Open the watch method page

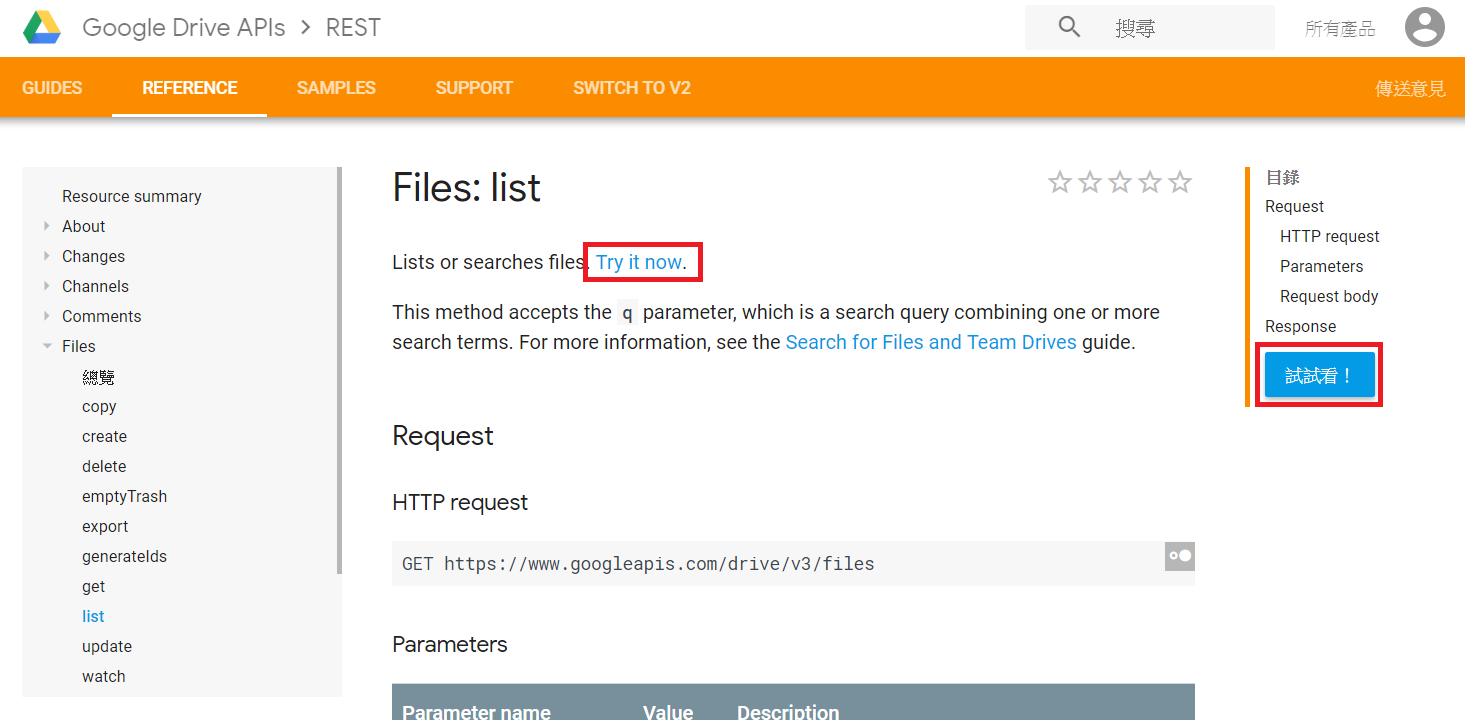(x=104, y=676)
